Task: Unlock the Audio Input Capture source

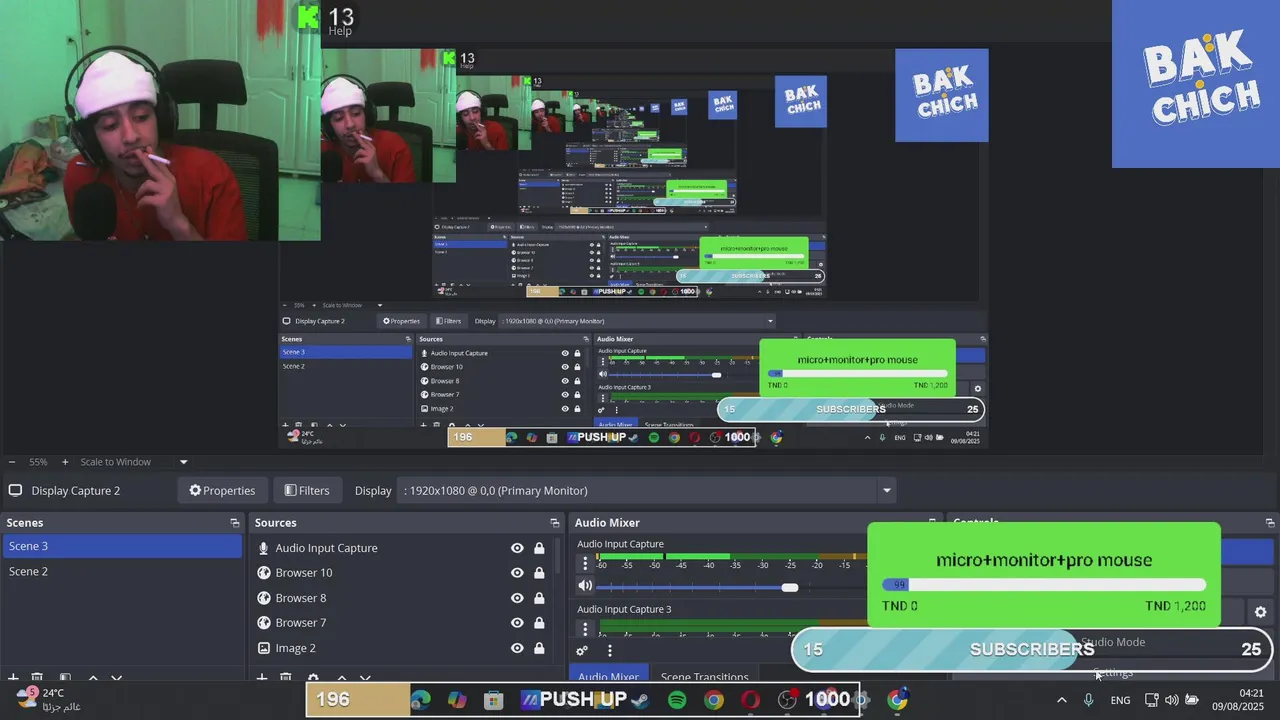Action: coord(539,548)
